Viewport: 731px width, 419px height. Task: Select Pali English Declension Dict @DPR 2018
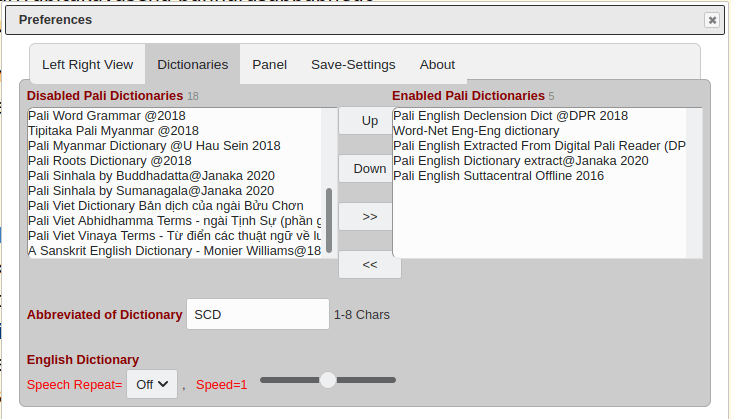pos(510,116)
